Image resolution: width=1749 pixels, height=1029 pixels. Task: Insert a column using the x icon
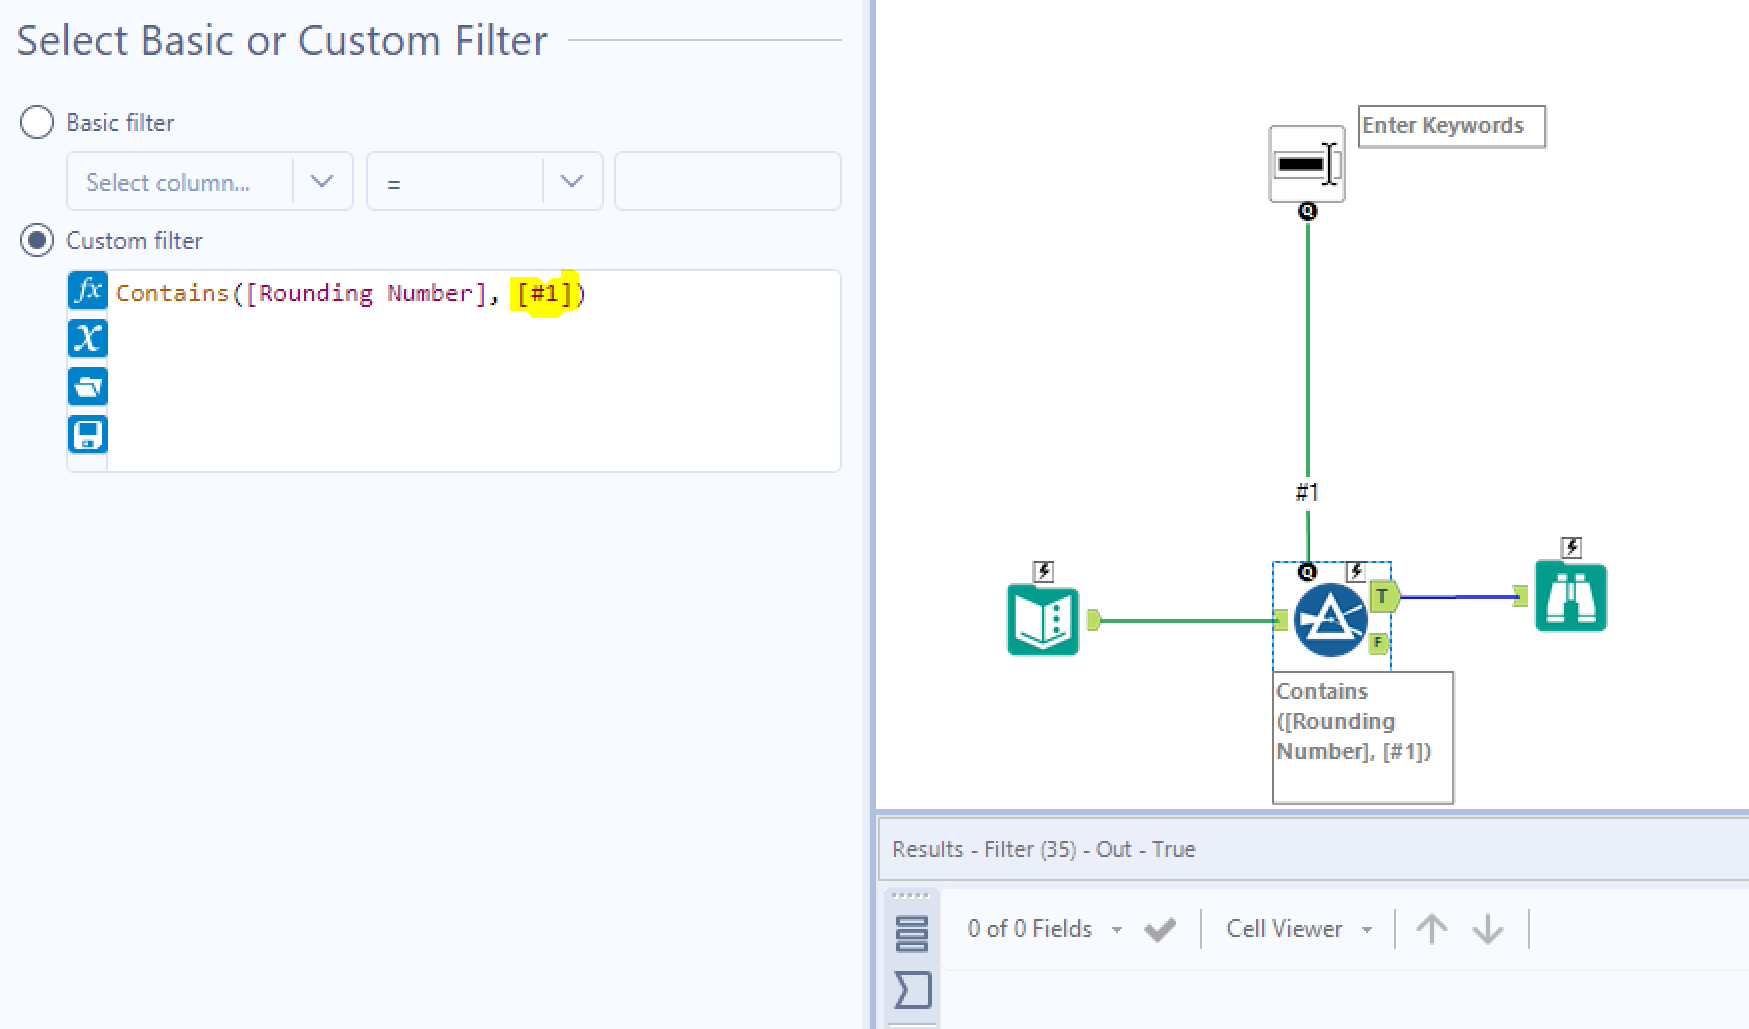(x=87, y=338)
